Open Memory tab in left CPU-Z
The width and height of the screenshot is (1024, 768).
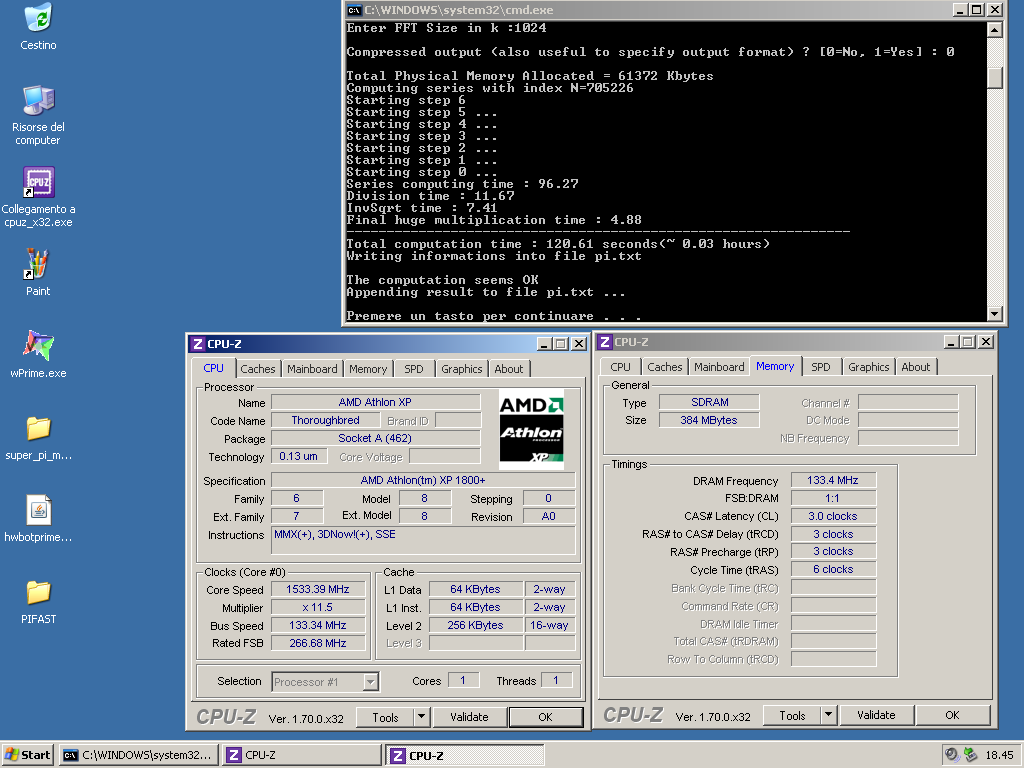pos(368,369)
